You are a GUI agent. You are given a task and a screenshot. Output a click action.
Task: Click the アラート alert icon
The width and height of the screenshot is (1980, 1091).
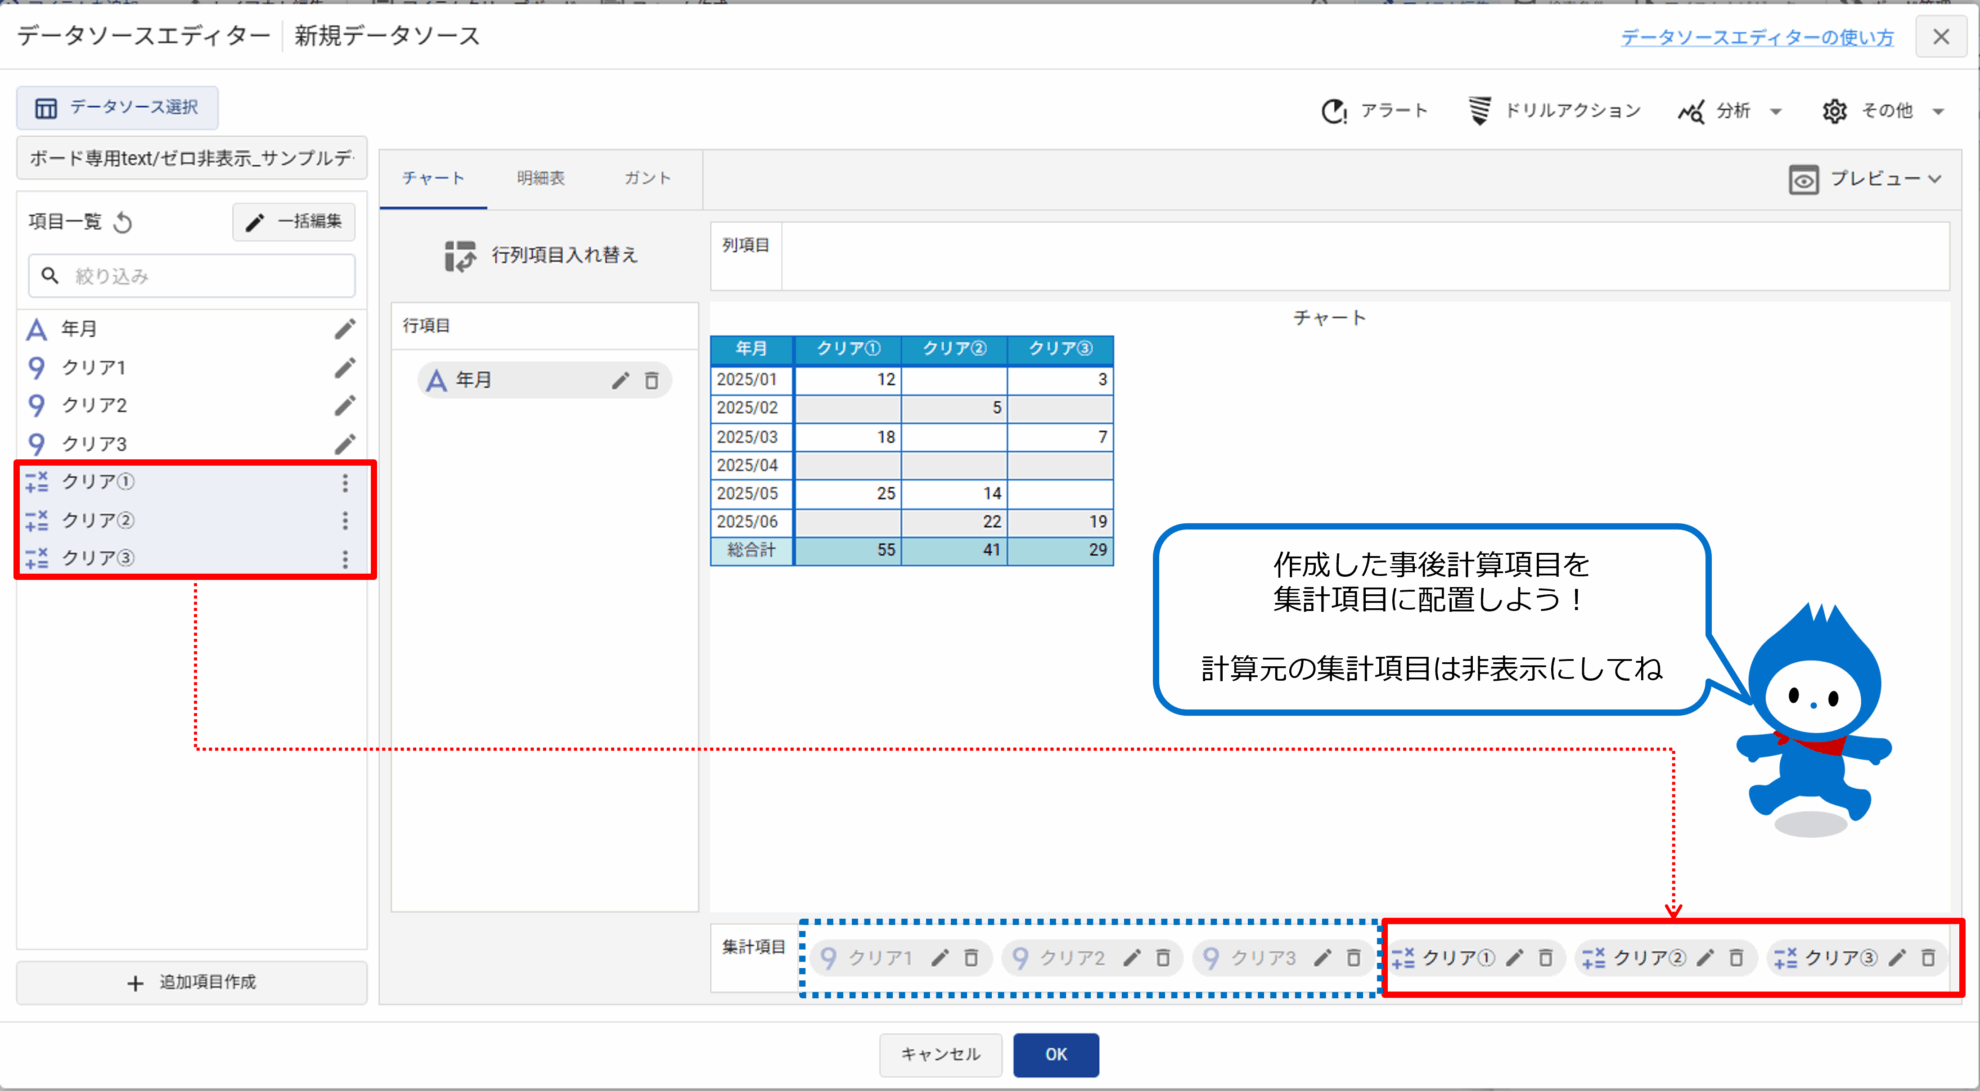tap(1335, 111)
